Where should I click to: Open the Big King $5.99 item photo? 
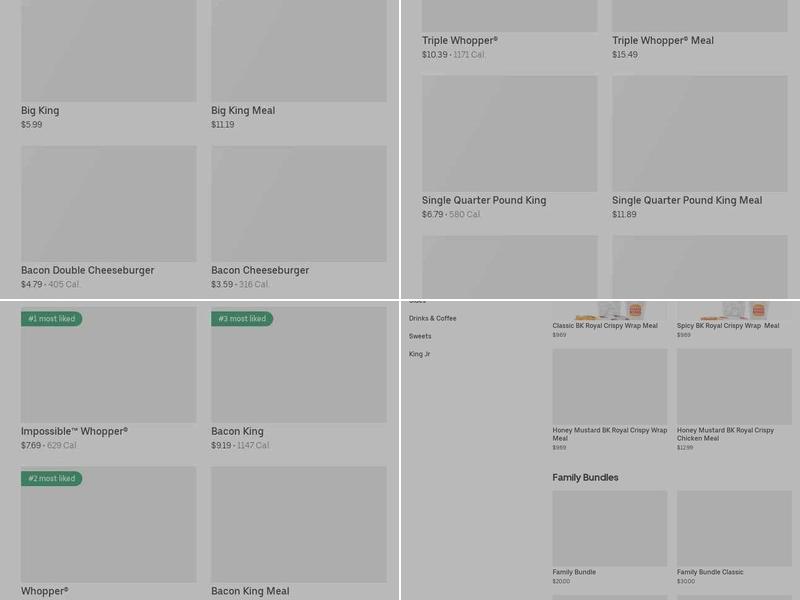click(109, 51)
